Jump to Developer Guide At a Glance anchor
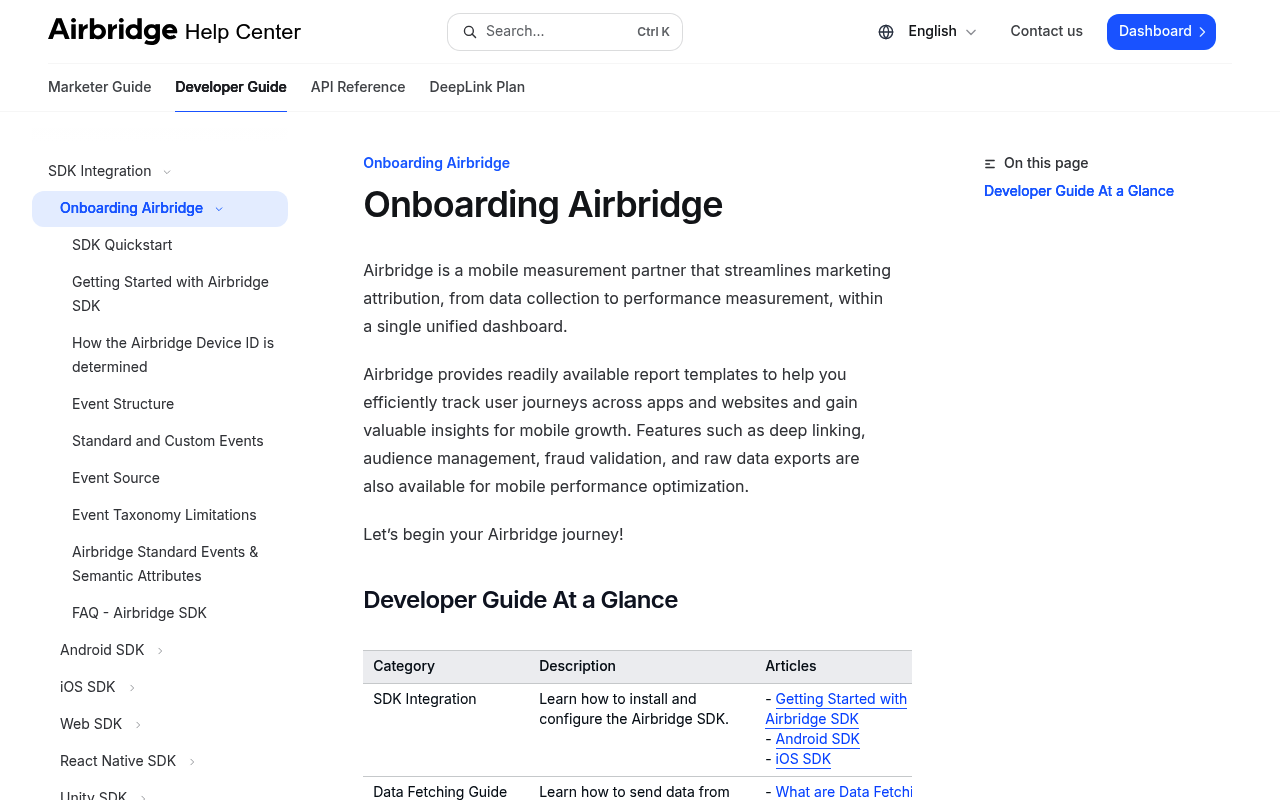 (1079, 191)
